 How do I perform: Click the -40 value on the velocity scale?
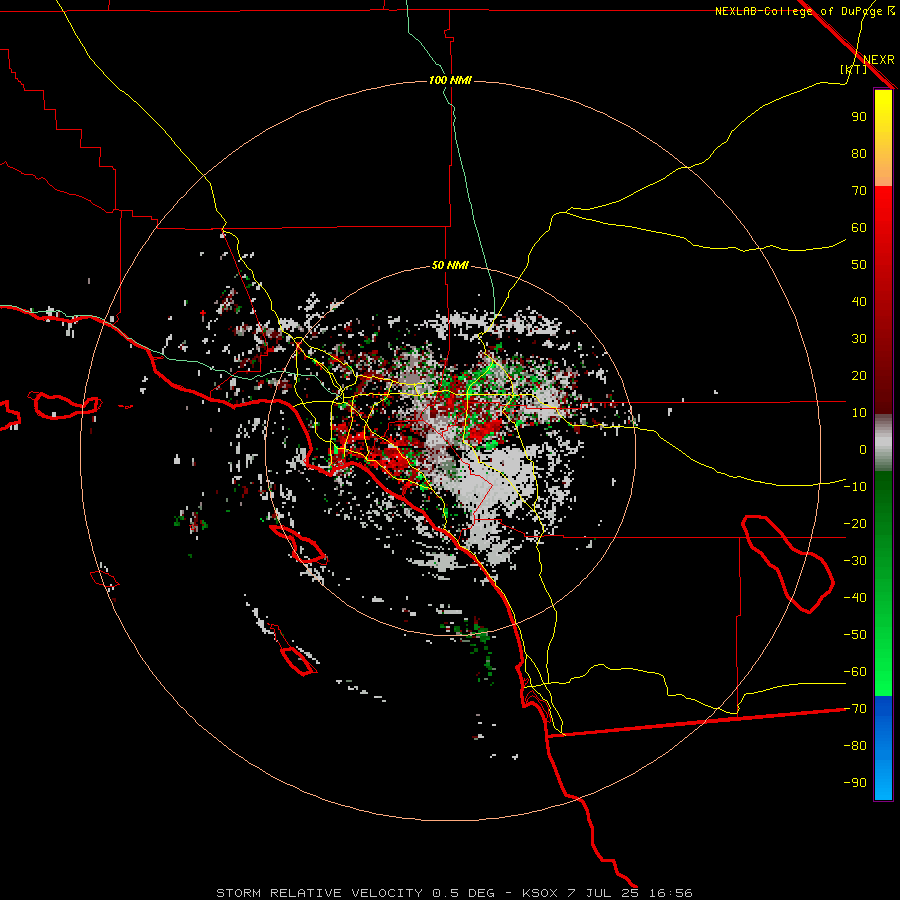(855, 598)
